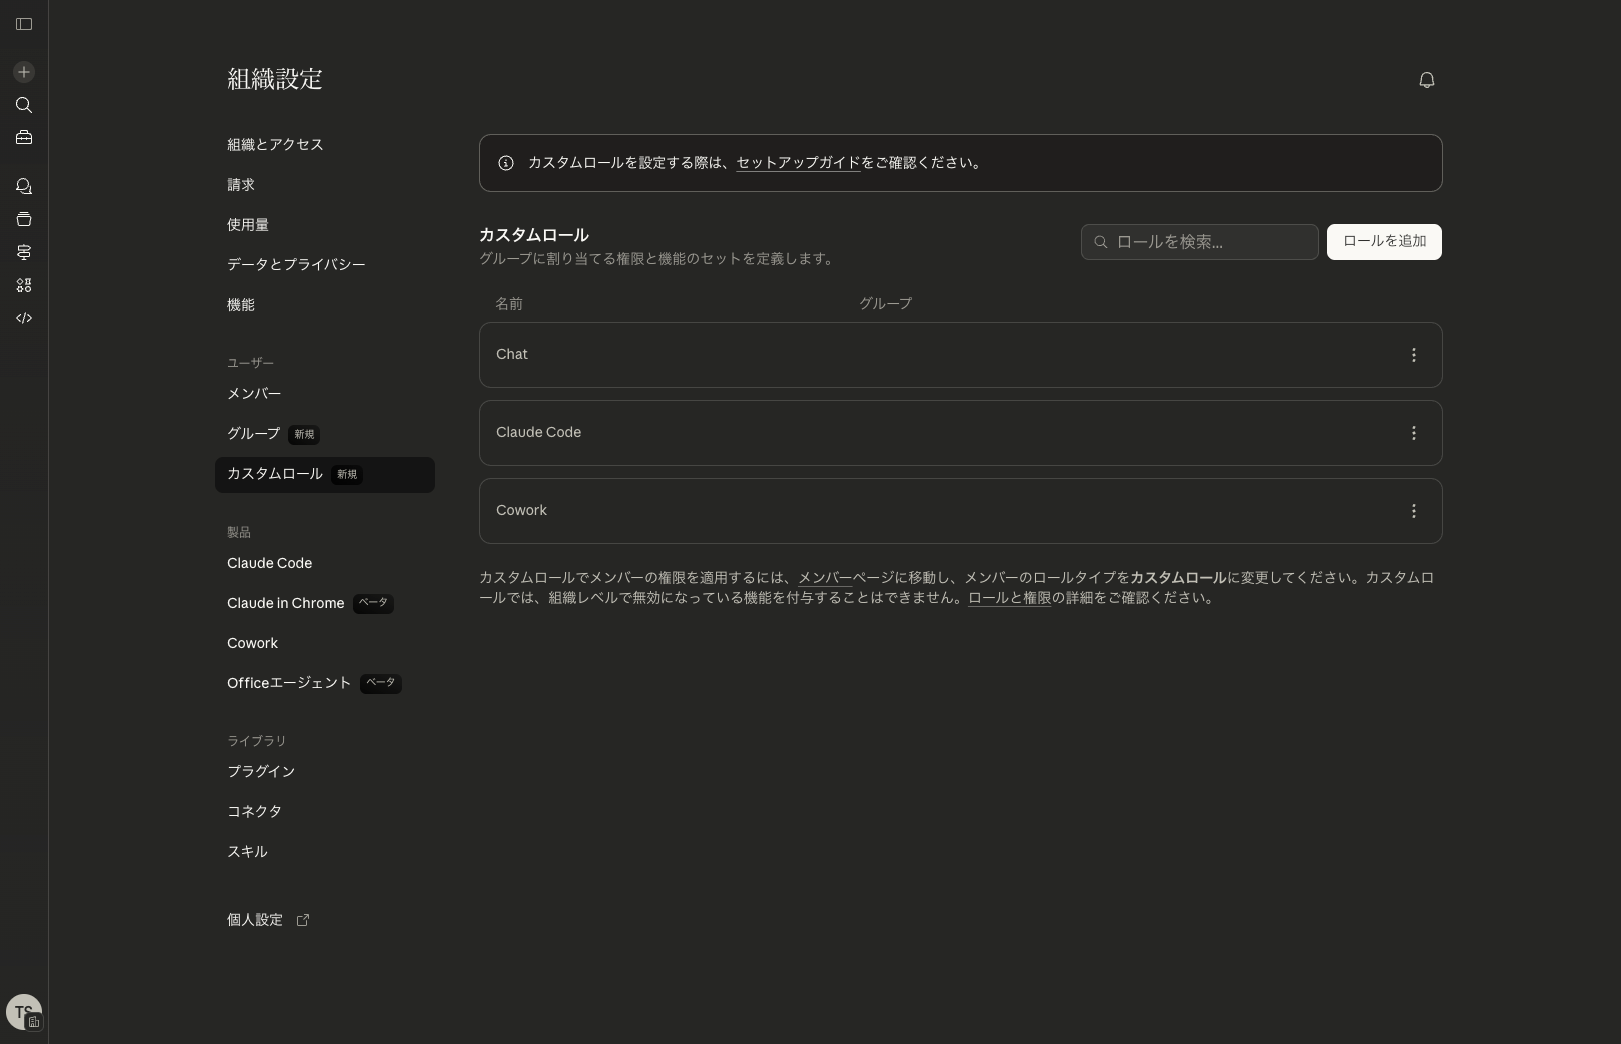Click the ロールを追加 button
The image size is (1621, 1044).
tap(1384, 241)
